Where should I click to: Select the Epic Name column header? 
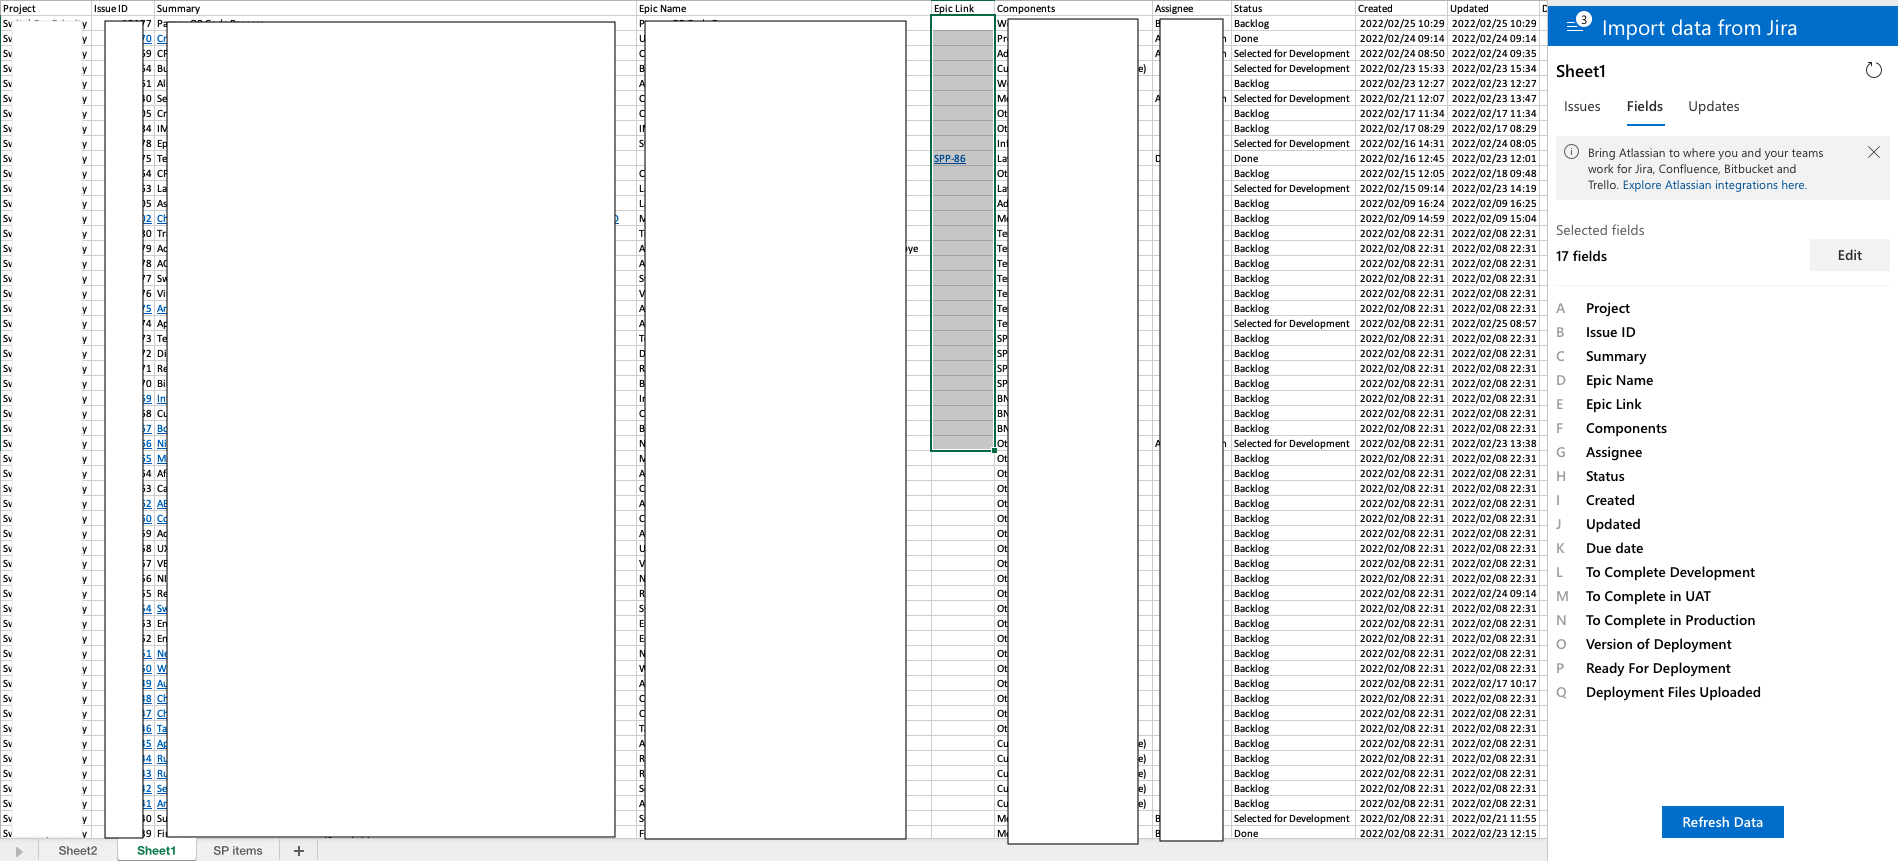click(784, 8)
